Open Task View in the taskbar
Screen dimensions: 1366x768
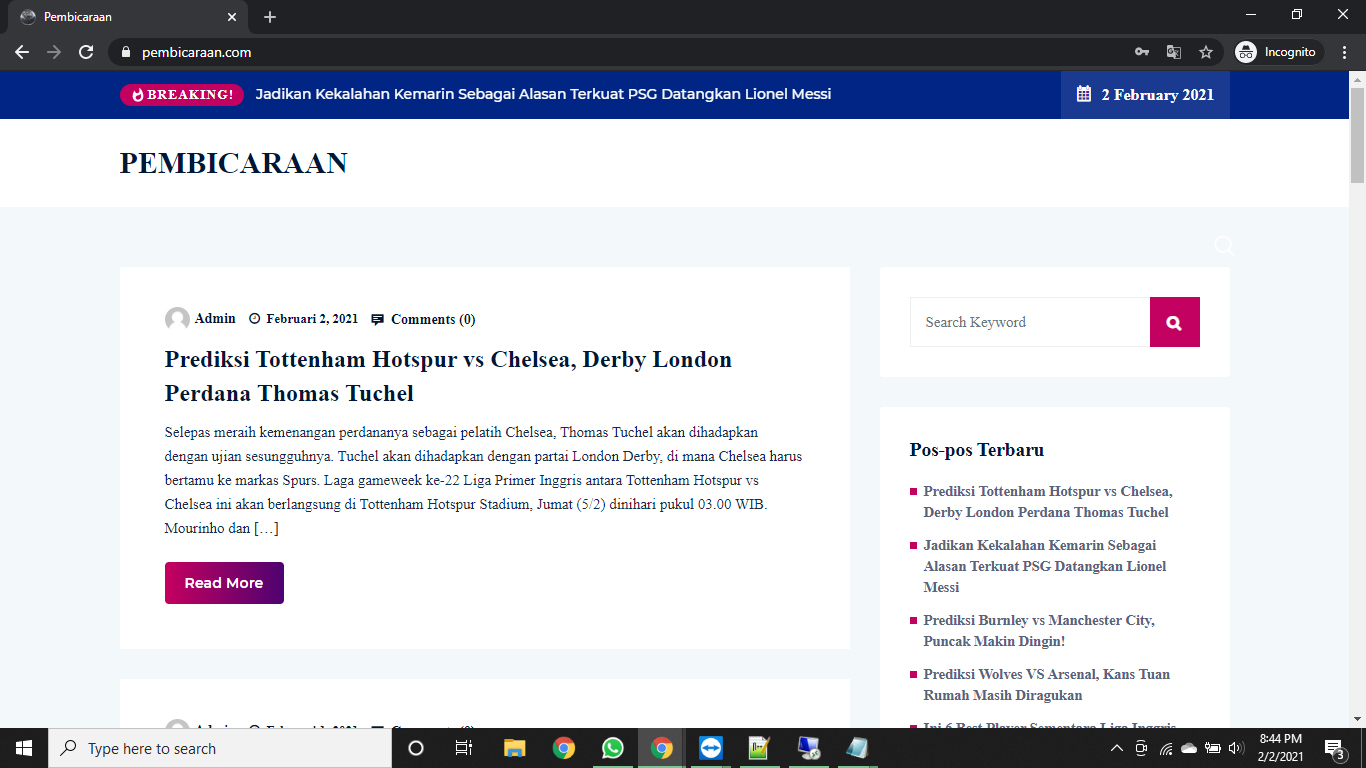pyautogui.click(x=464, y=748)
